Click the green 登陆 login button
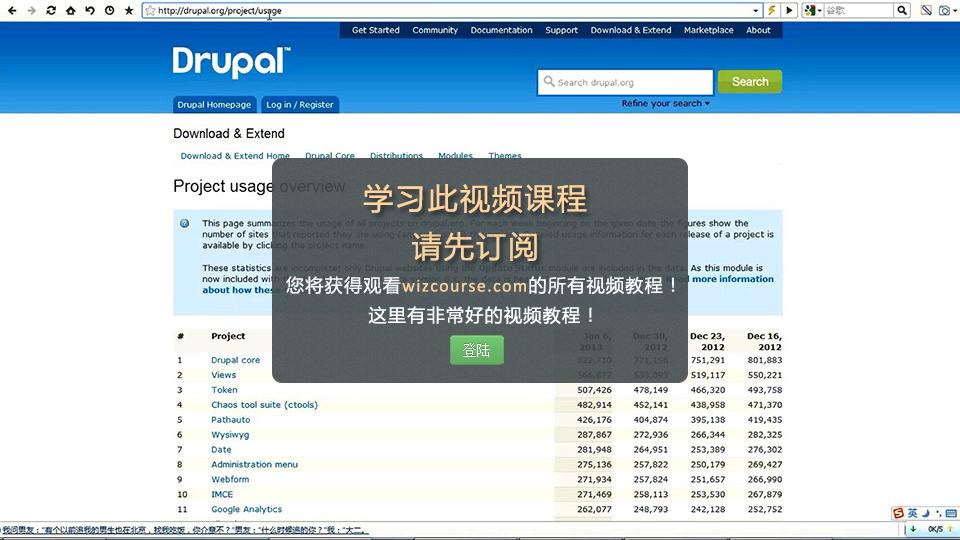The image size is (960, 540). 477,350
